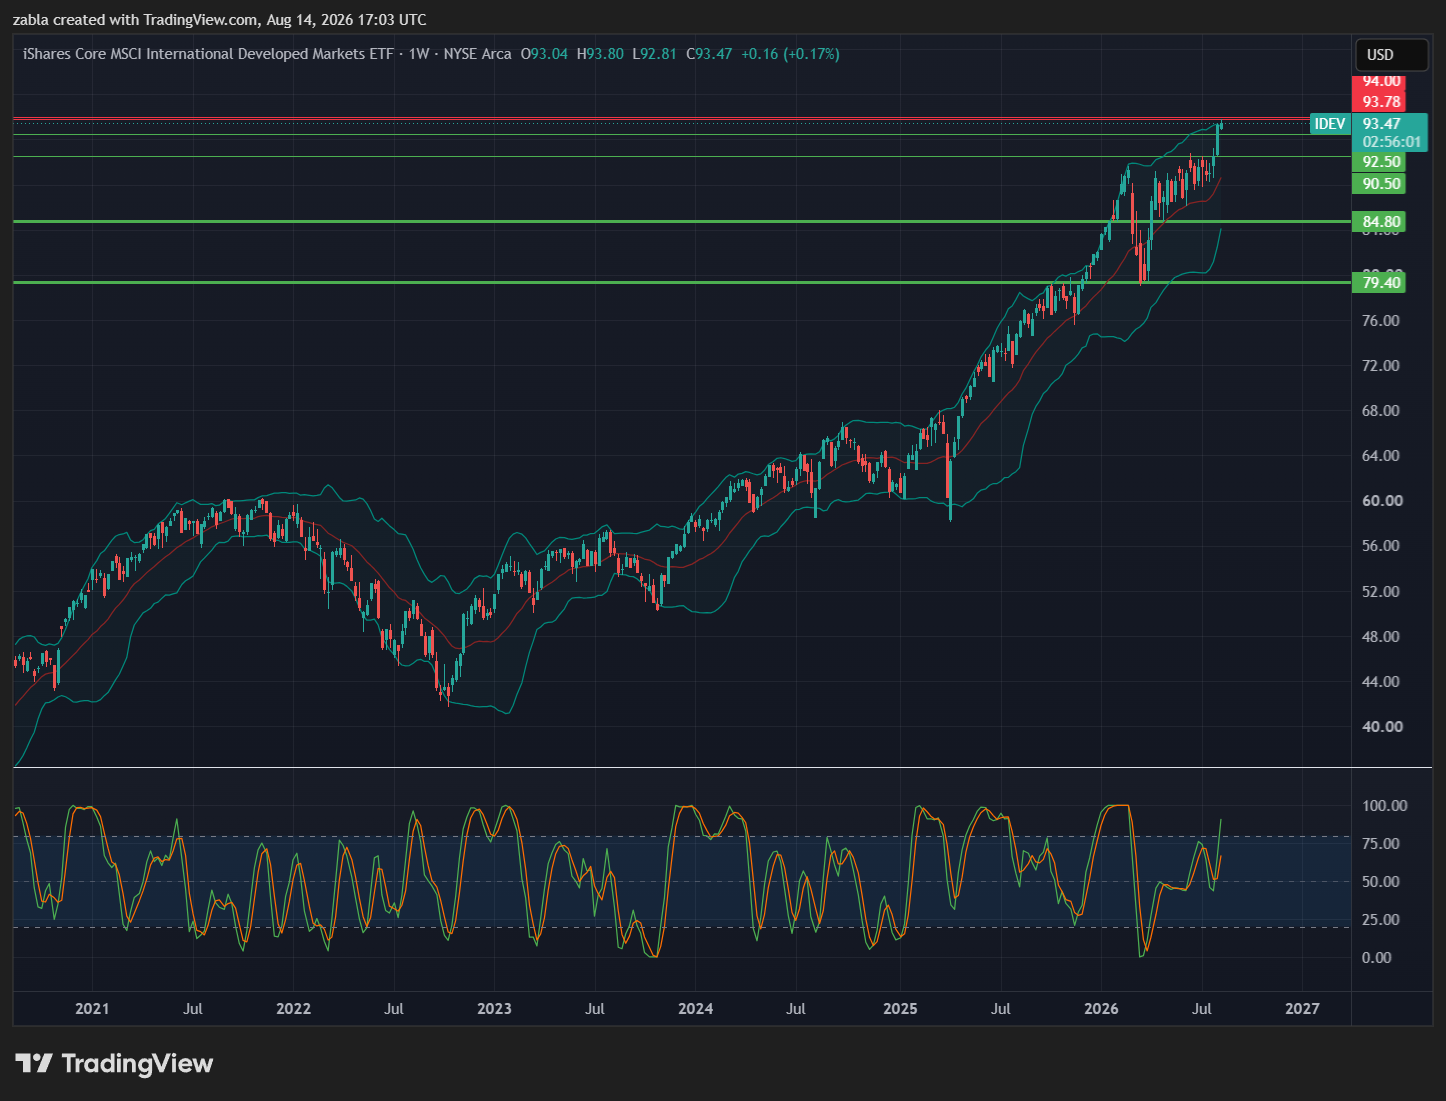This screenshot has width=1446, height=1101.
Task: Click the 0.00 oscillator scale label
Action: [x=1376, y=958]
